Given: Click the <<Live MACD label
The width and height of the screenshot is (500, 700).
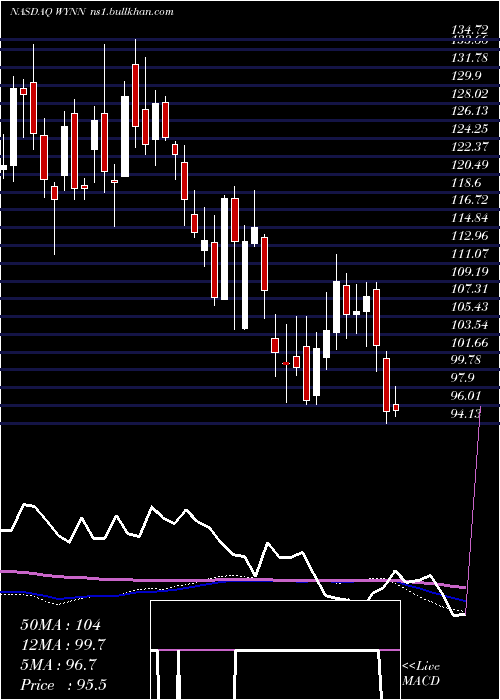Looking at the screenshot, I should pos(421,673).
